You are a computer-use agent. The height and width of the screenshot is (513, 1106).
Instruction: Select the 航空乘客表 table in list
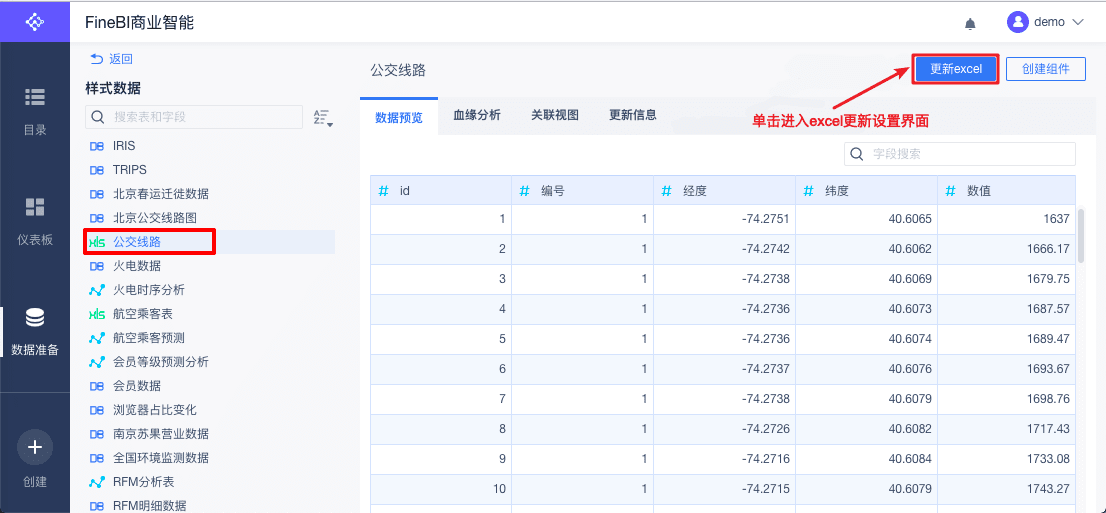tap(149, 314)
